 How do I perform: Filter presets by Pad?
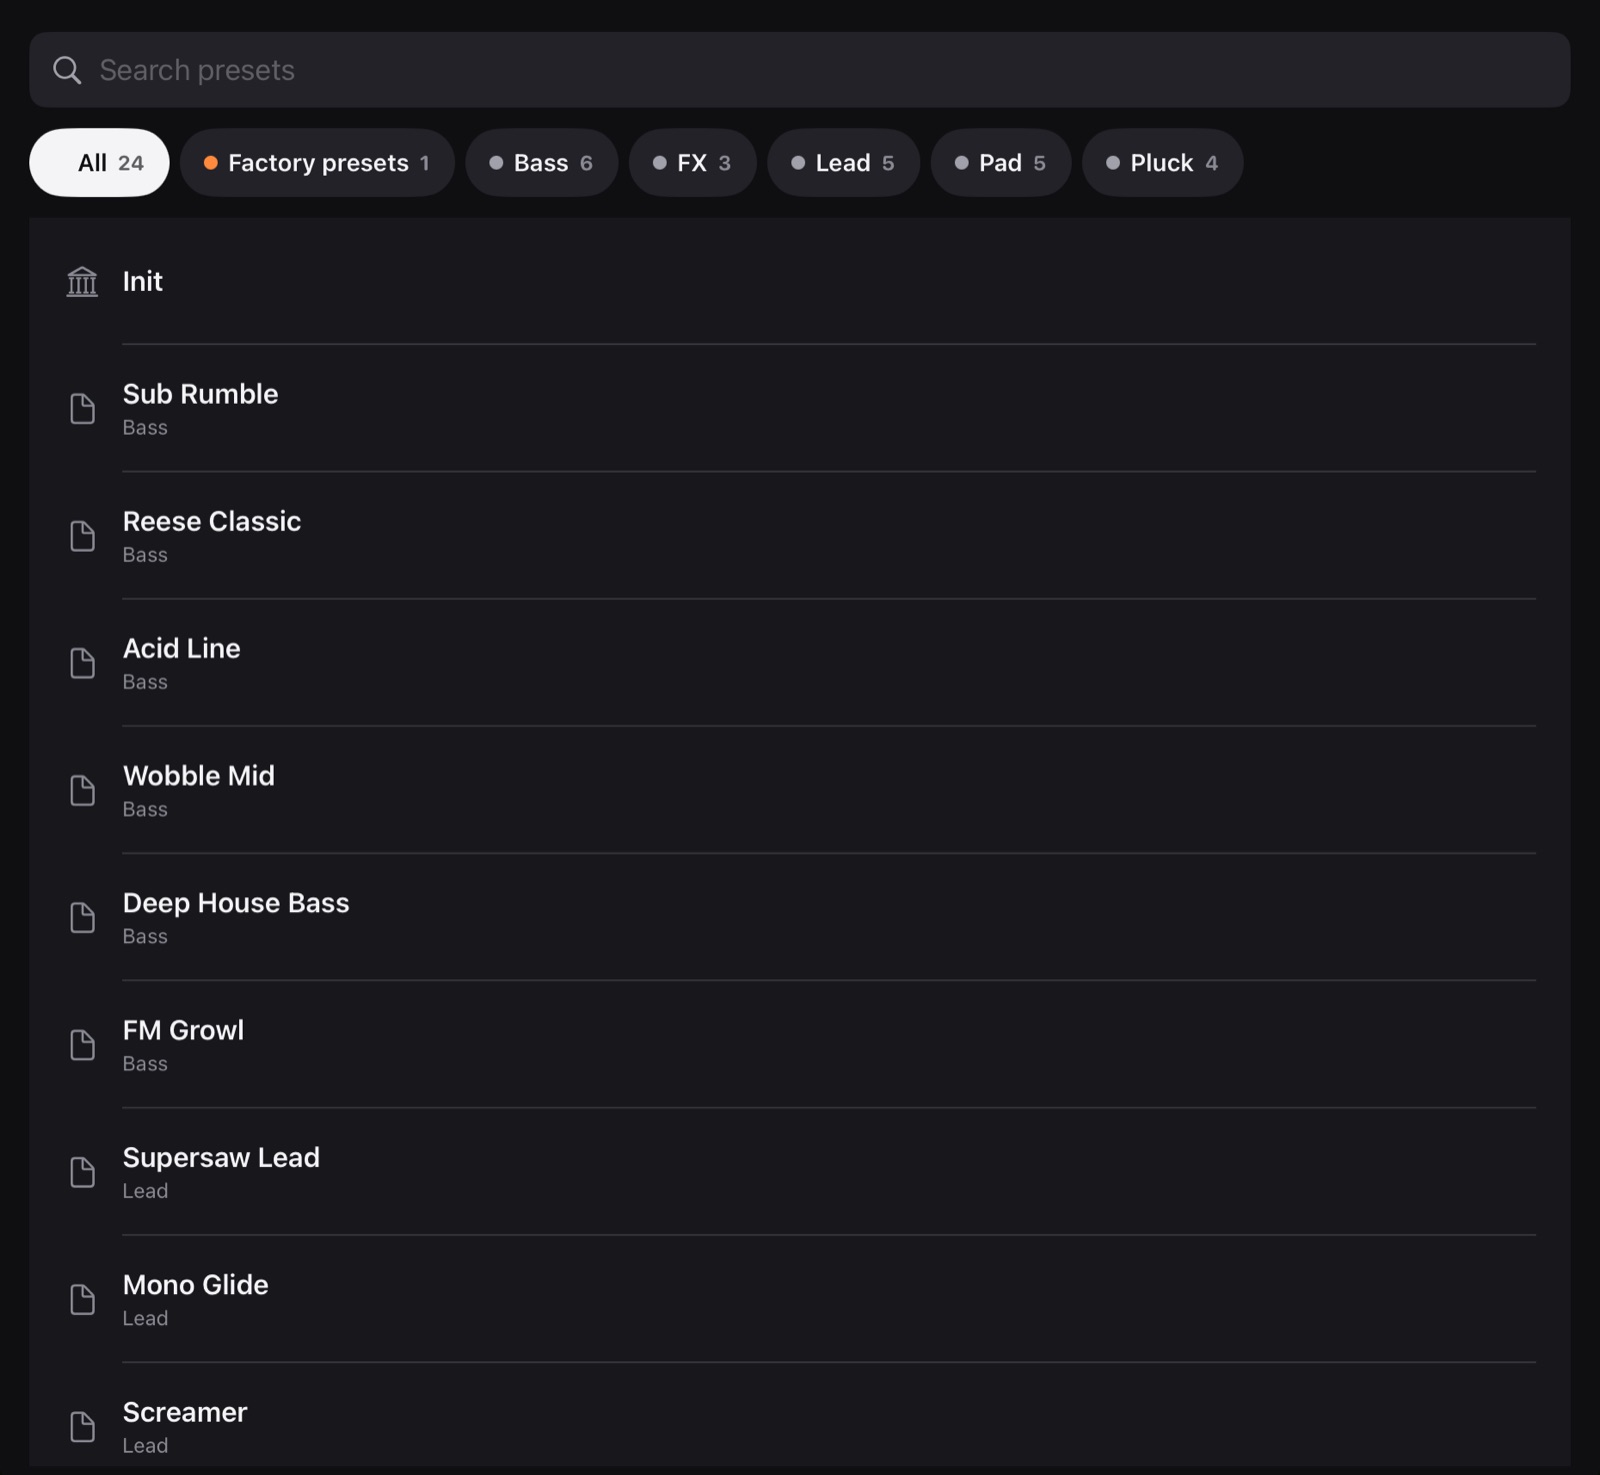click(x=1000, y=163)
